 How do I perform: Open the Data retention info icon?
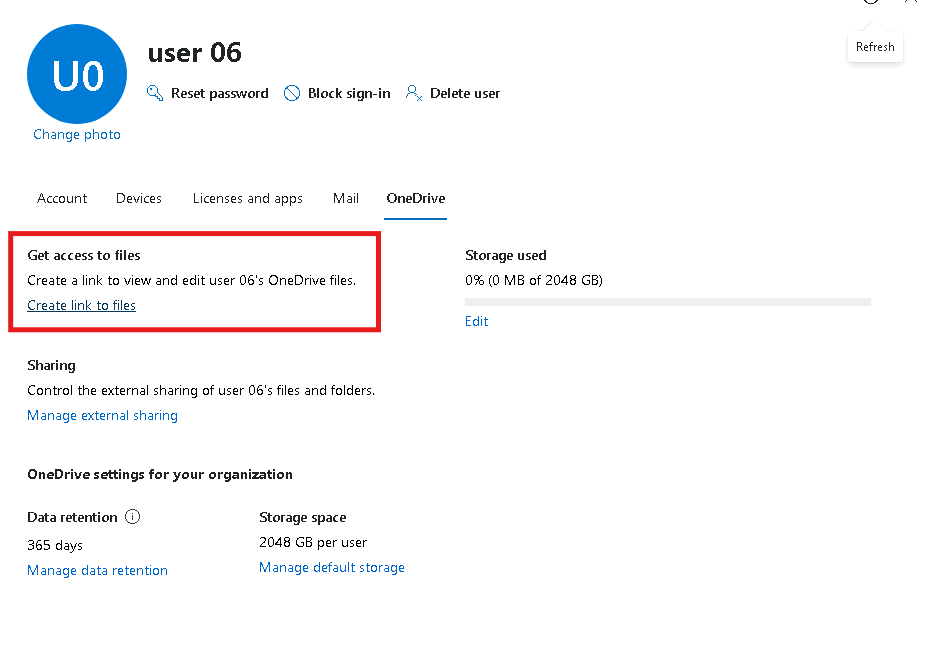pos(133,517)
